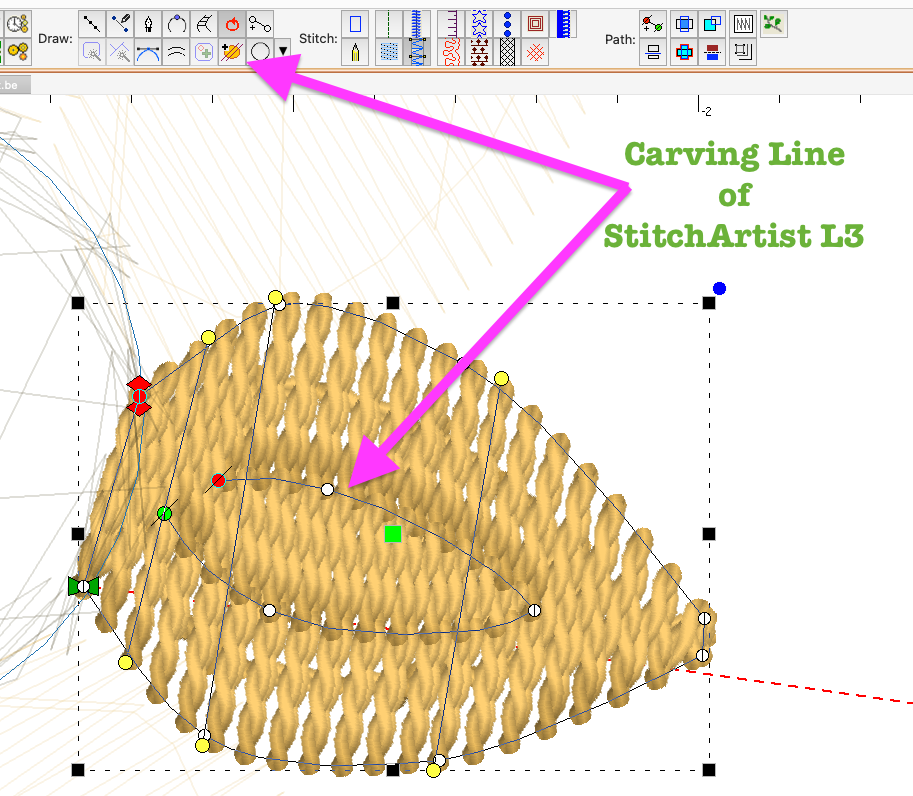This screenshot has width=913, height=796.
Task: Choose the circle shape draw tool
Action: pos(260,51)
